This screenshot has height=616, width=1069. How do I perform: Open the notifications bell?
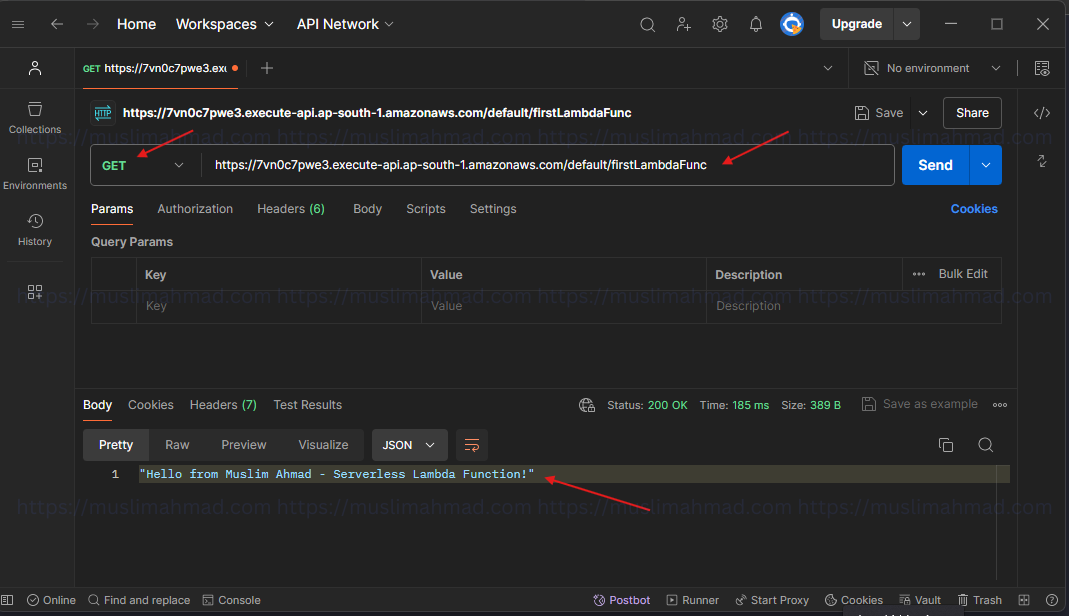(x=755, y=23)
